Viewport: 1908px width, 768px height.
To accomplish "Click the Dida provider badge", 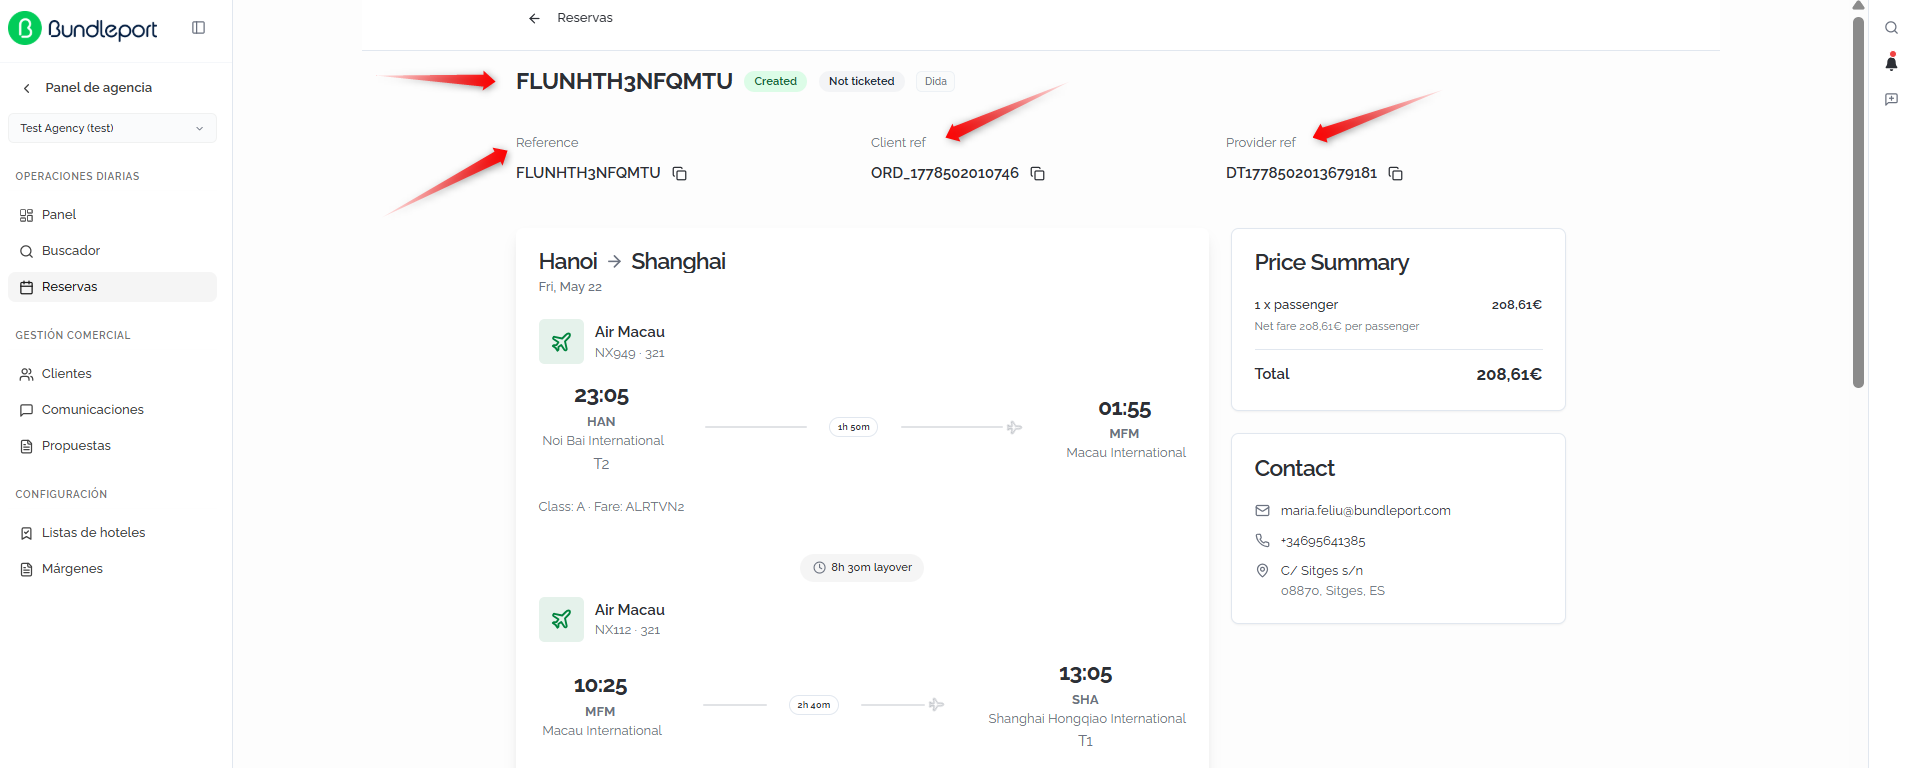I will coord(936,81).
